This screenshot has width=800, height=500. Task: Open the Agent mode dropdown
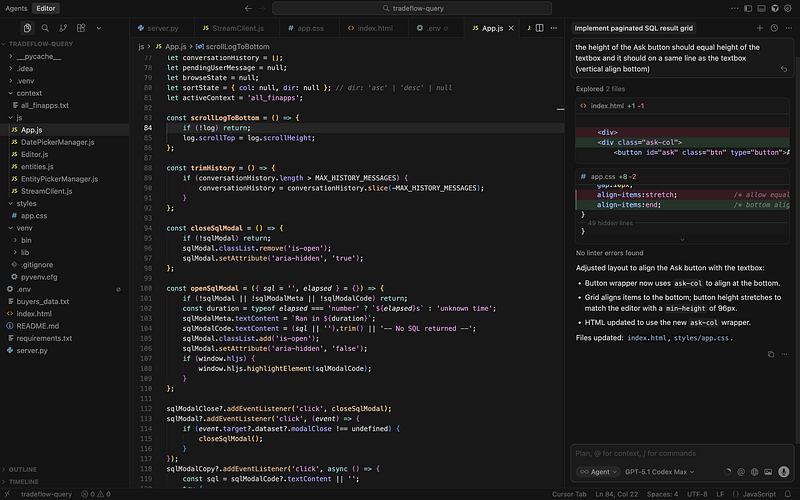pos(599,471)
